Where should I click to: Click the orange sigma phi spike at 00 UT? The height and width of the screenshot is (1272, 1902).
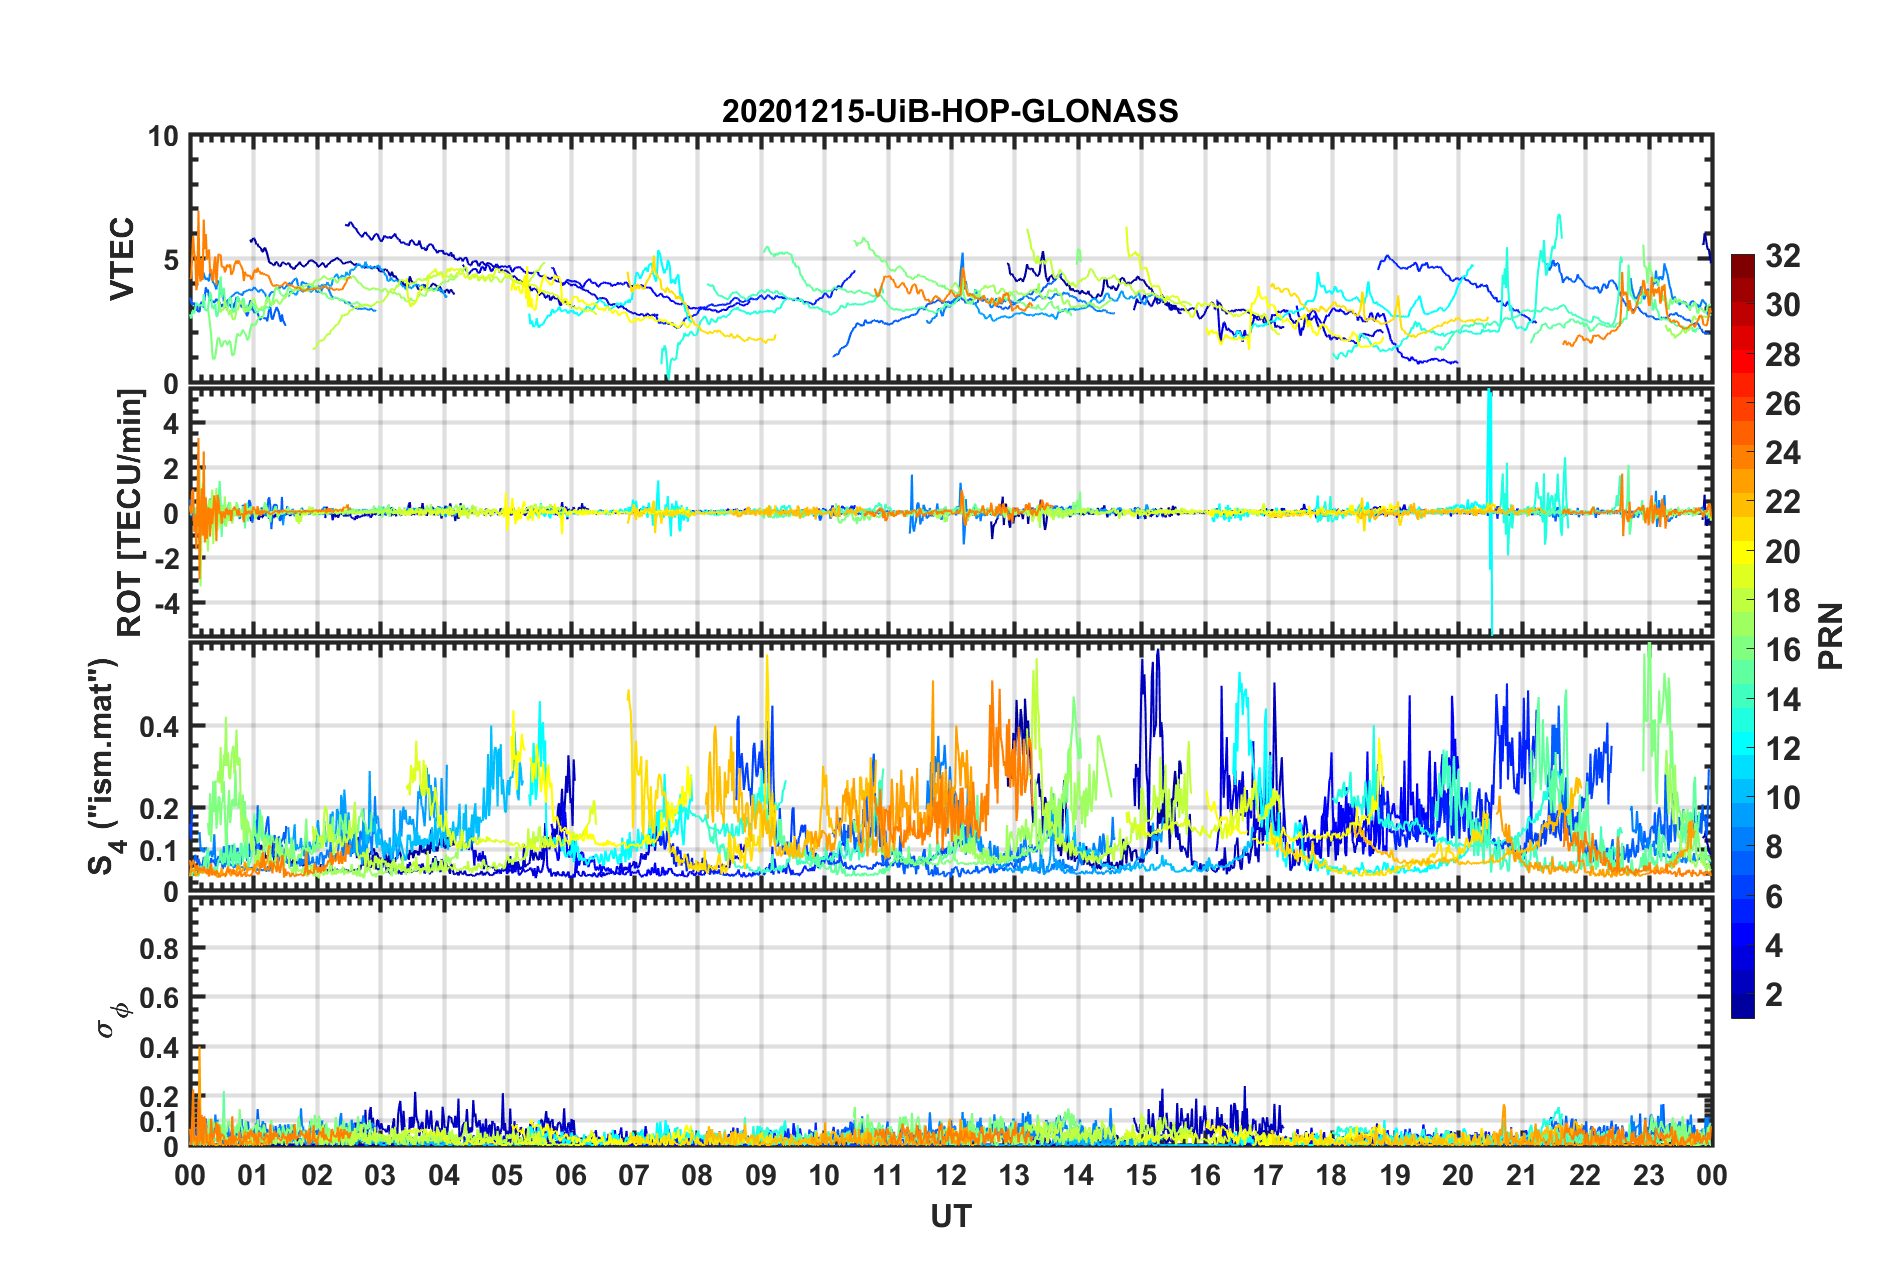tap(199, 1095)
